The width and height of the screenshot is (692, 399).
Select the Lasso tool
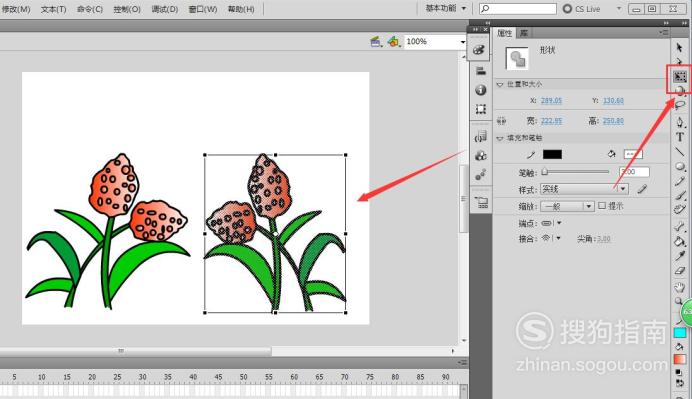pos(680,105)
